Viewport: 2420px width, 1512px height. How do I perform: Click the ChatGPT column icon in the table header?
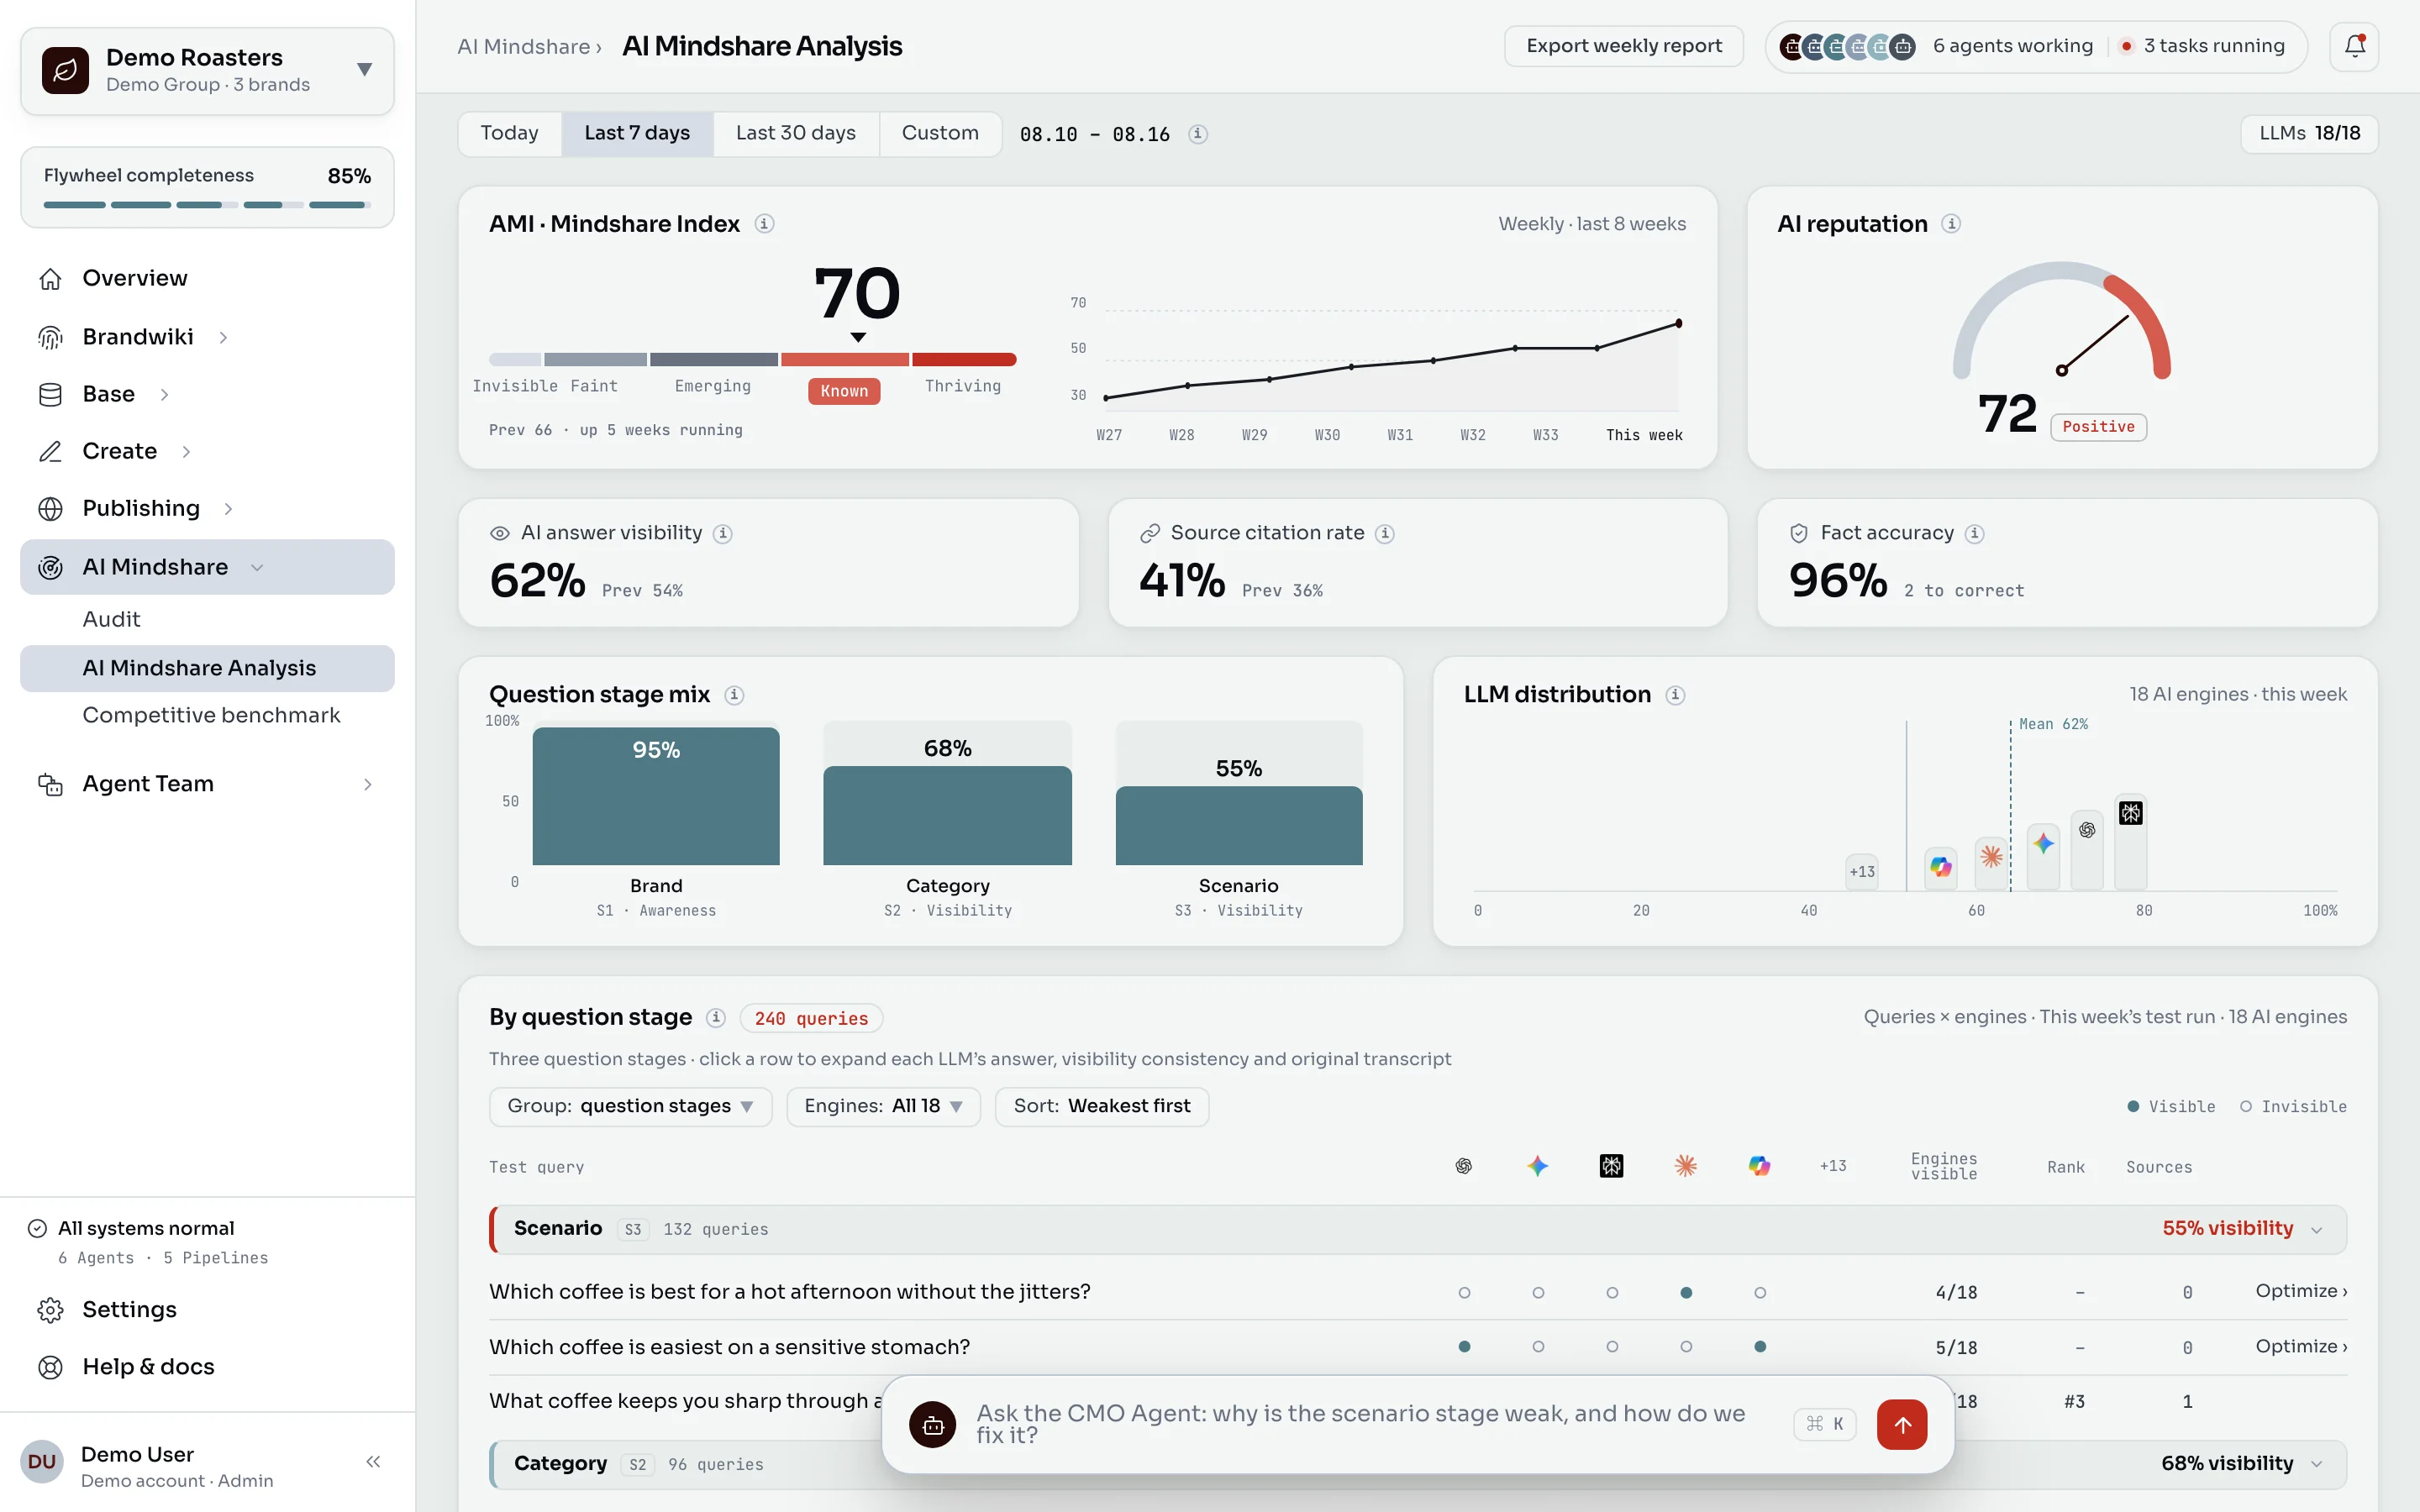click(x=1464, y=1166)
